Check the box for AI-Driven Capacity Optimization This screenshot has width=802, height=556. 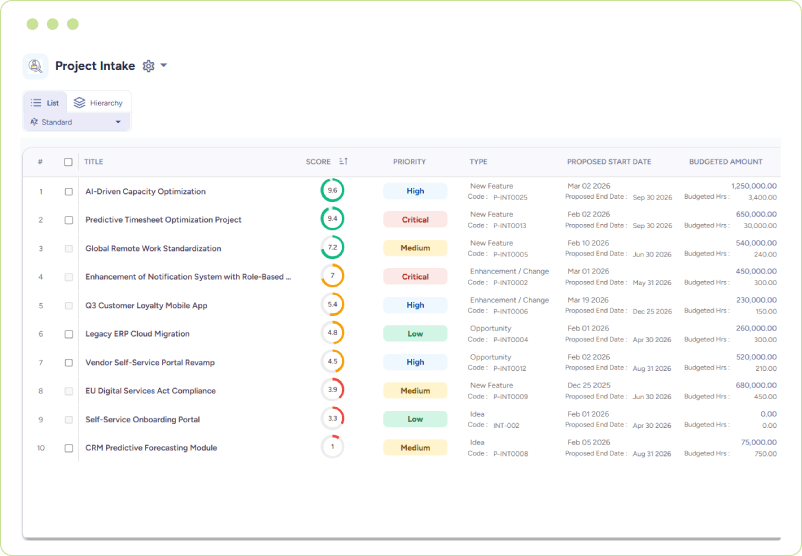tap(69, 191)
